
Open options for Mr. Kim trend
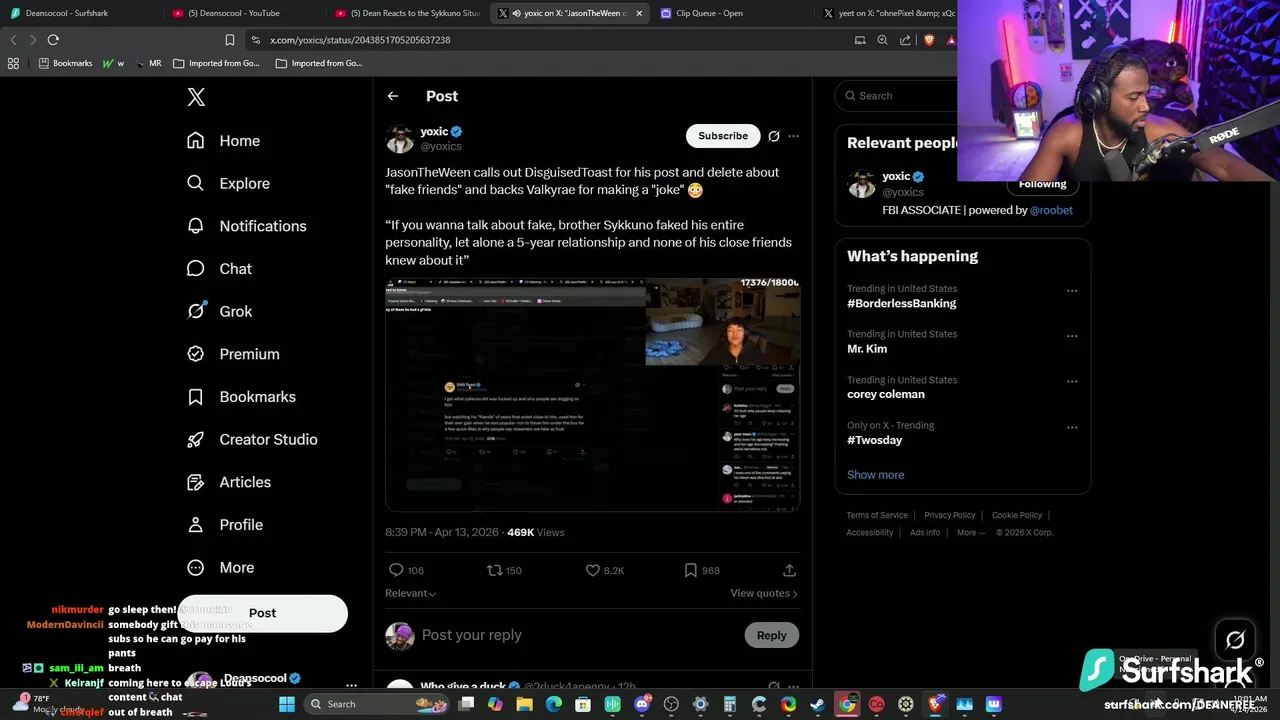[1072, 336]
